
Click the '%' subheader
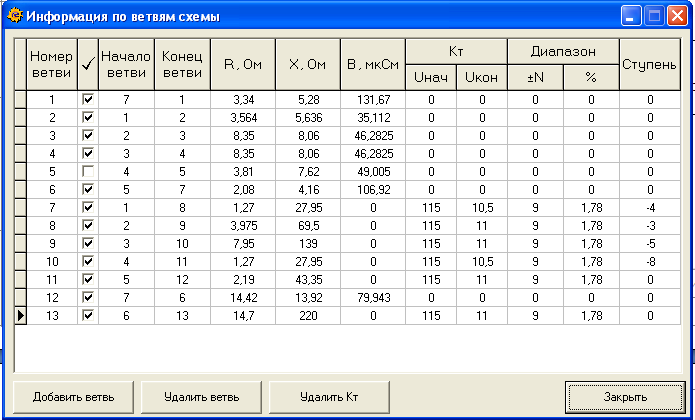coord(591,78)
